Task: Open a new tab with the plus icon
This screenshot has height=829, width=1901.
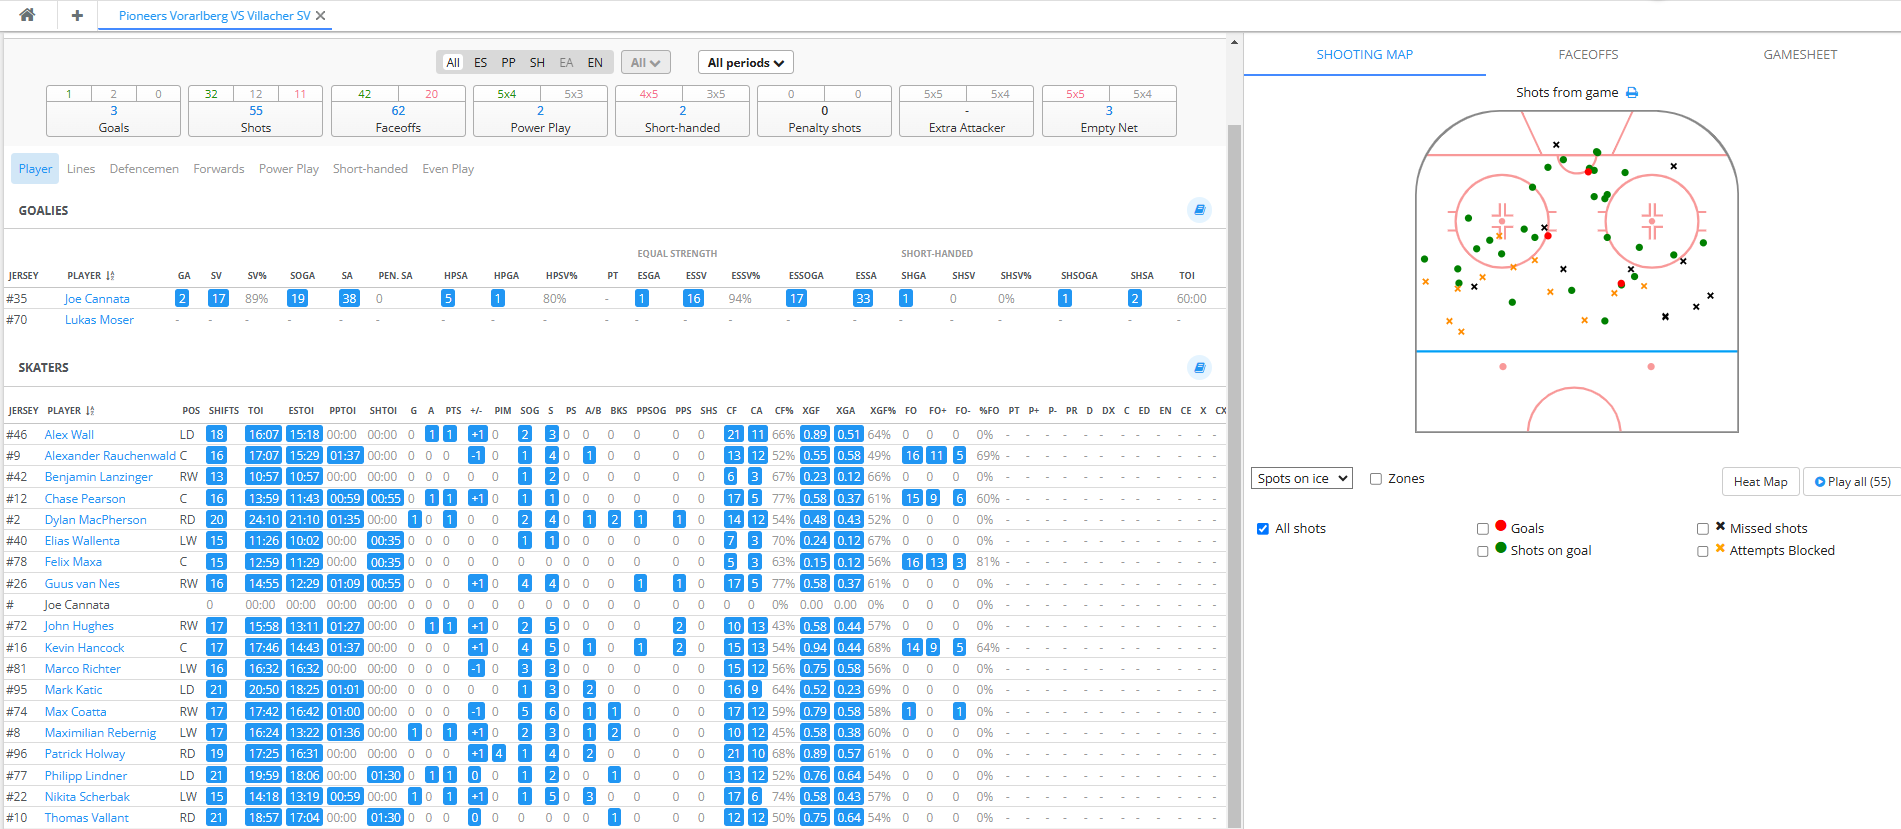Action: 77,15
